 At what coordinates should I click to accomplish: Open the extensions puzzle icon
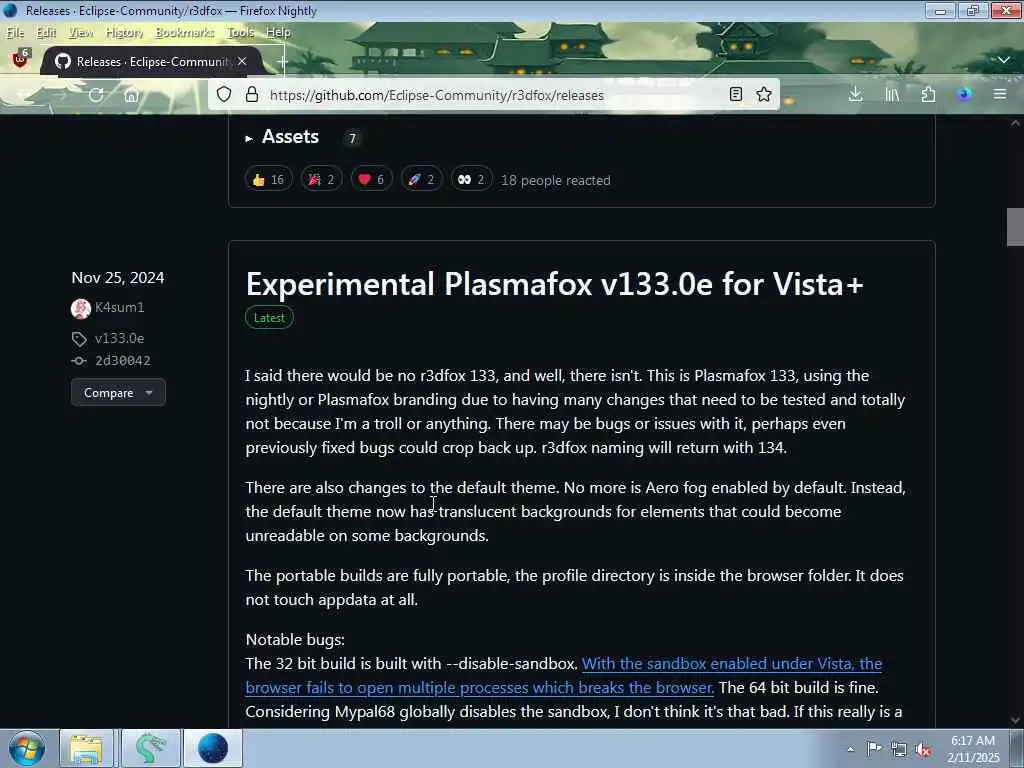(928, 95)
